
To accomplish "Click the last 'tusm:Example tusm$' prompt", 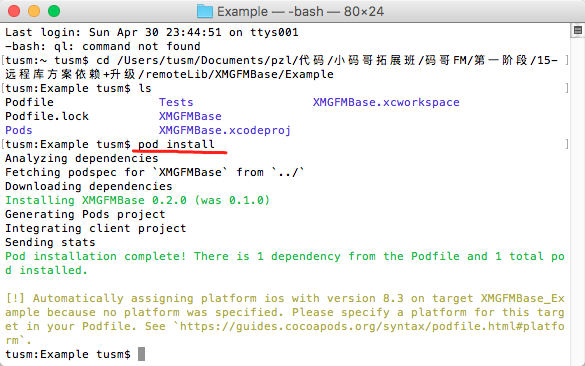I will [68, 354].
